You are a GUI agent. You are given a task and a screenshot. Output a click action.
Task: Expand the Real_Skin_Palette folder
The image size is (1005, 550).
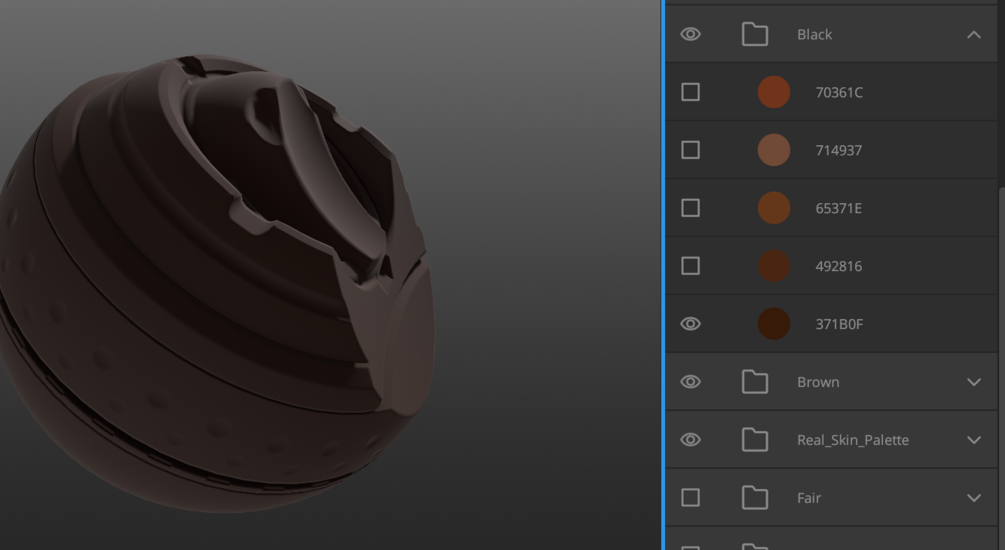pyautogui.click(x=974, y=440)
